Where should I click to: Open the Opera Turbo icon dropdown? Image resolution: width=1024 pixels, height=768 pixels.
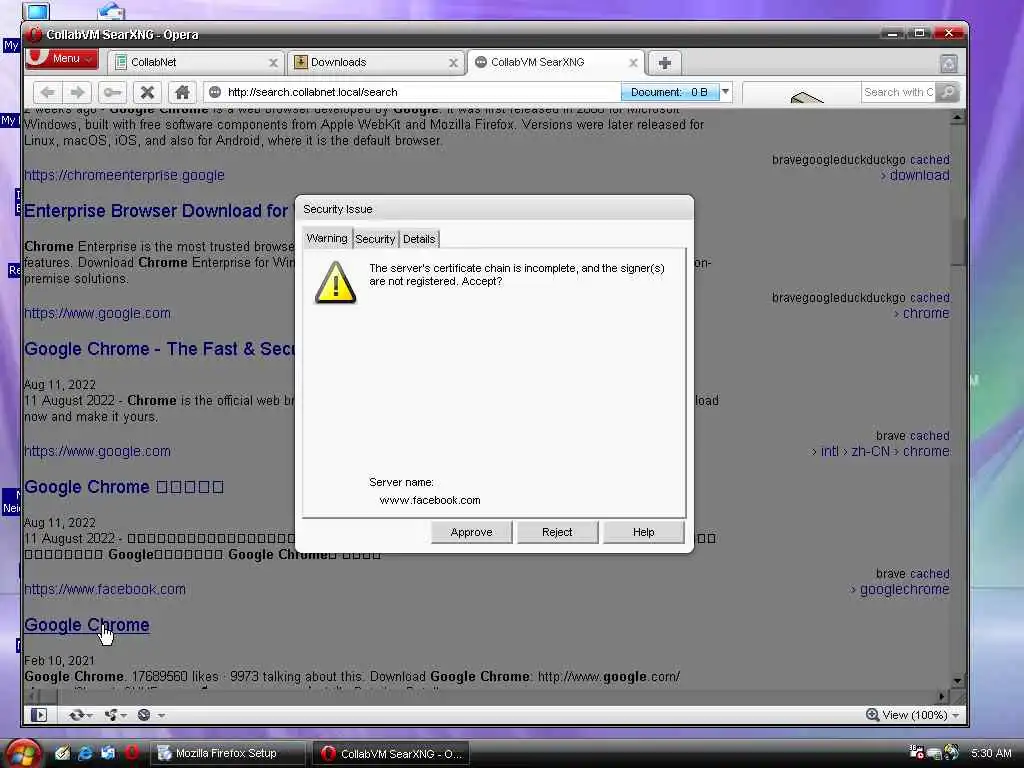point(150,715)
